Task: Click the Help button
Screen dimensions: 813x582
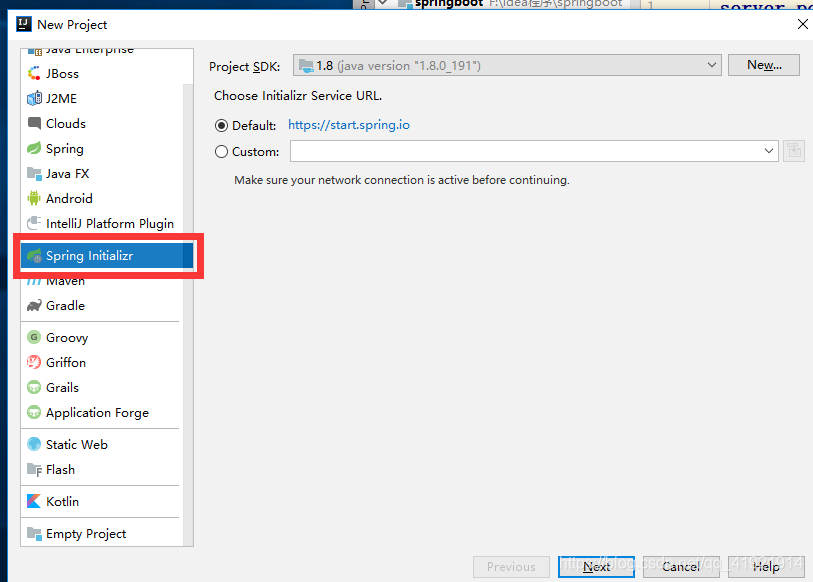Action: [766, 566]
